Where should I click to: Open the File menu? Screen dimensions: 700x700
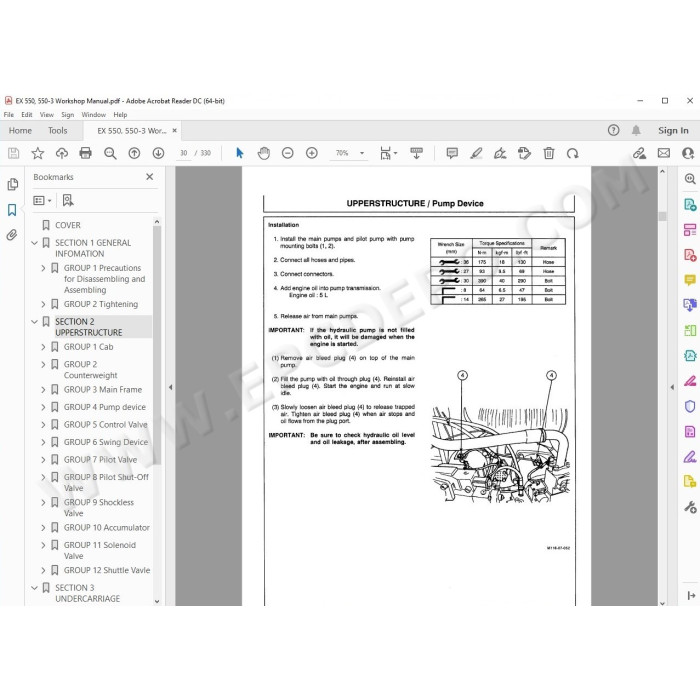tap(8, 115)
